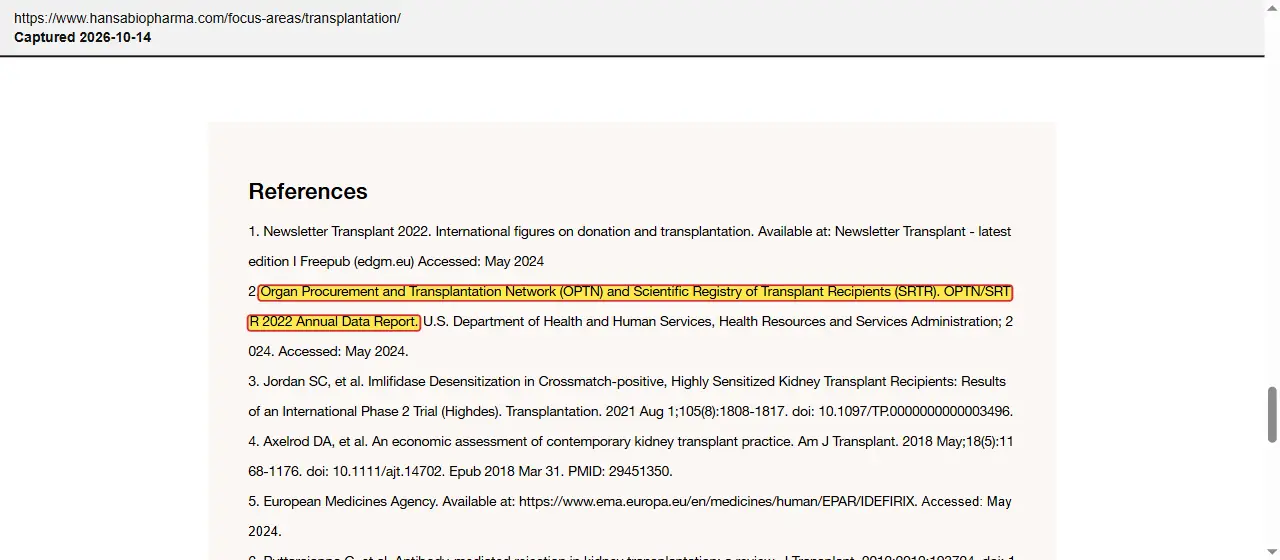Screen dimensions: 1280x560
Task: Click the Freepub (edgm.eu) Accessed: May 2024 line
Action: tap(396, 262)
